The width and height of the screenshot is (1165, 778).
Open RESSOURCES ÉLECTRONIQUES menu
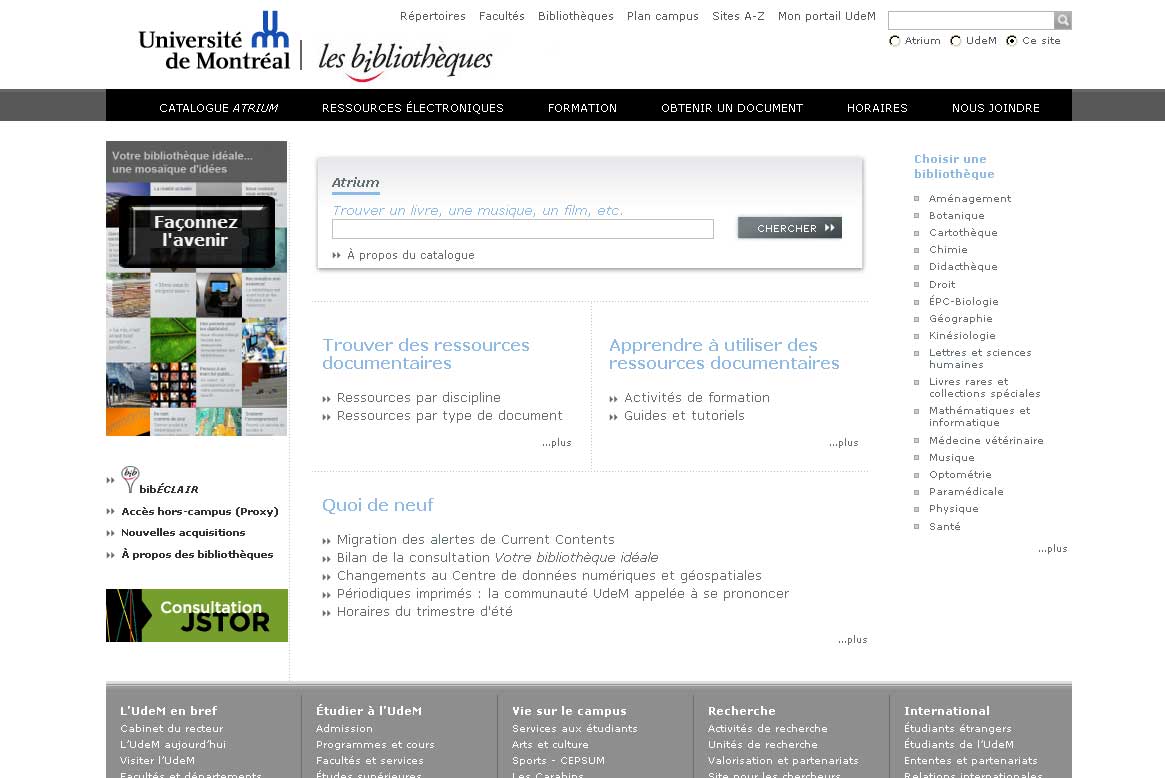(412, 108)
